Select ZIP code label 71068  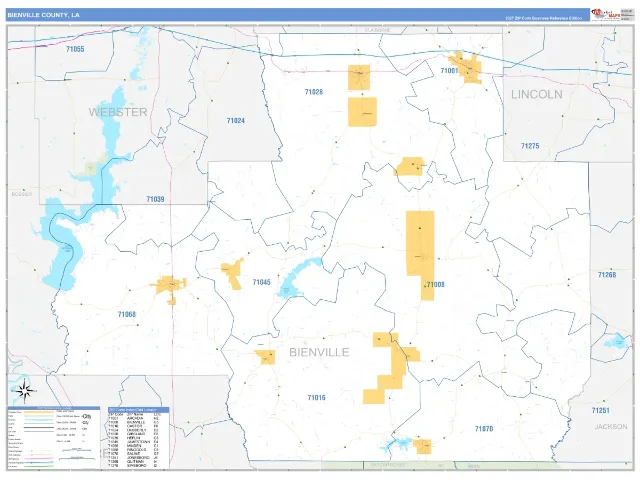(127, 314)
